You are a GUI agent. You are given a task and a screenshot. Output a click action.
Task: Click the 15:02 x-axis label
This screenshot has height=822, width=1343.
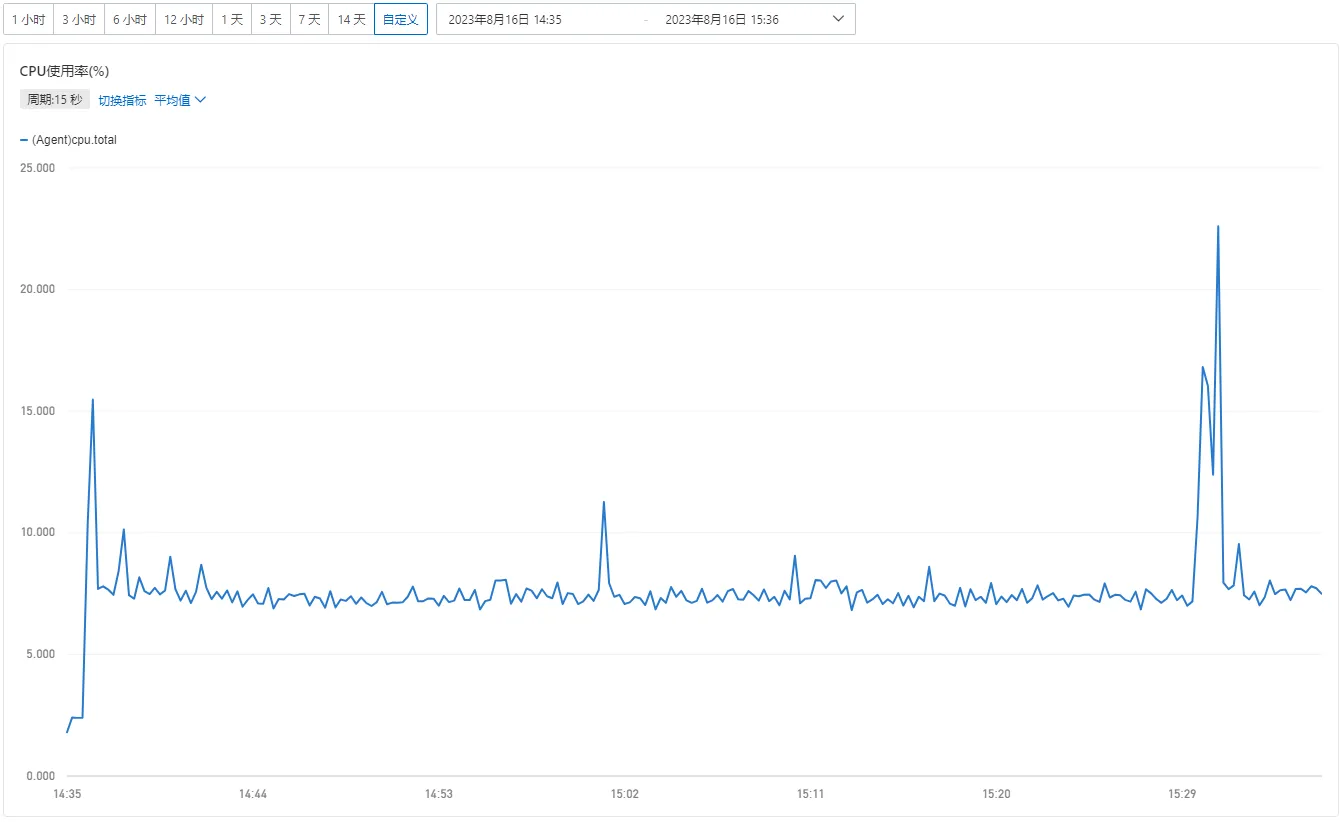(x=625, y=794)
